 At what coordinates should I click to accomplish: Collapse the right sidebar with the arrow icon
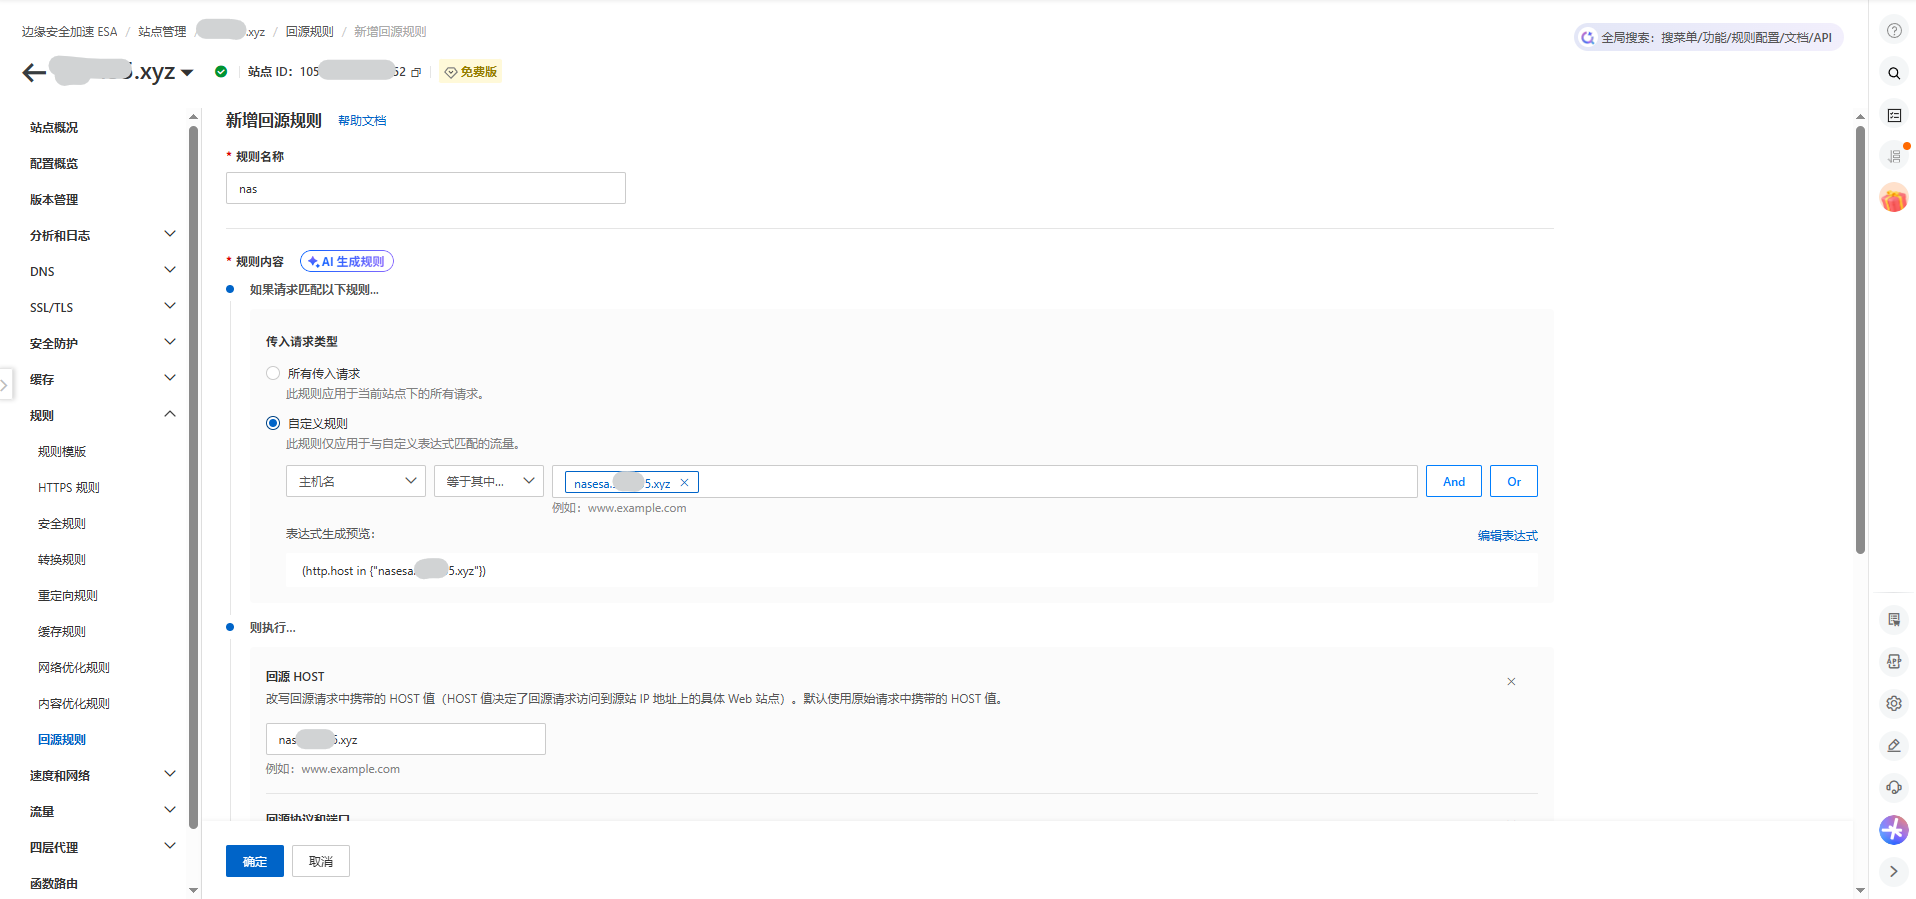tap(1894, 871)
